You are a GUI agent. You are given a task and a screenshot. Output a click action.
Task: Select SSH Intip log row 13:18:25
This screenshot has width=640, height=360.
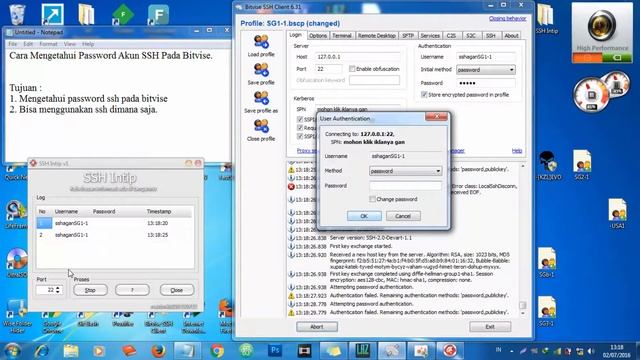click(114, 235)
